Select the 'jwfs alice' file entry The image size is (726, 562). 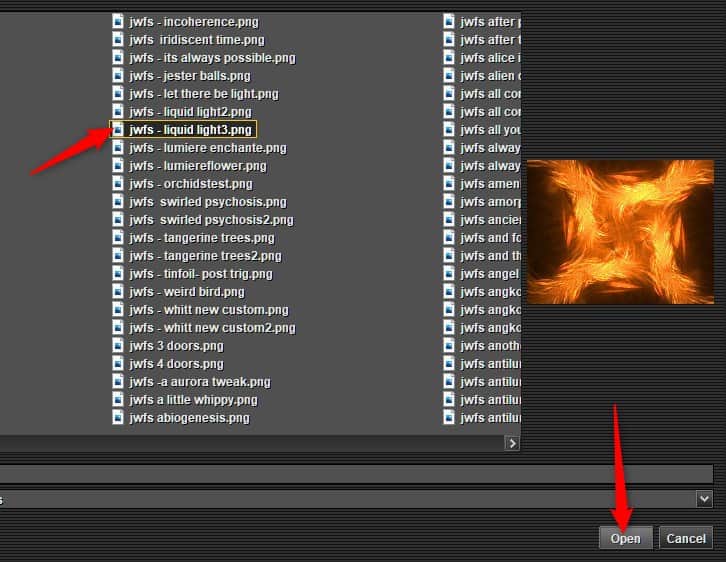pyautogui.click(x=490, y=58)
